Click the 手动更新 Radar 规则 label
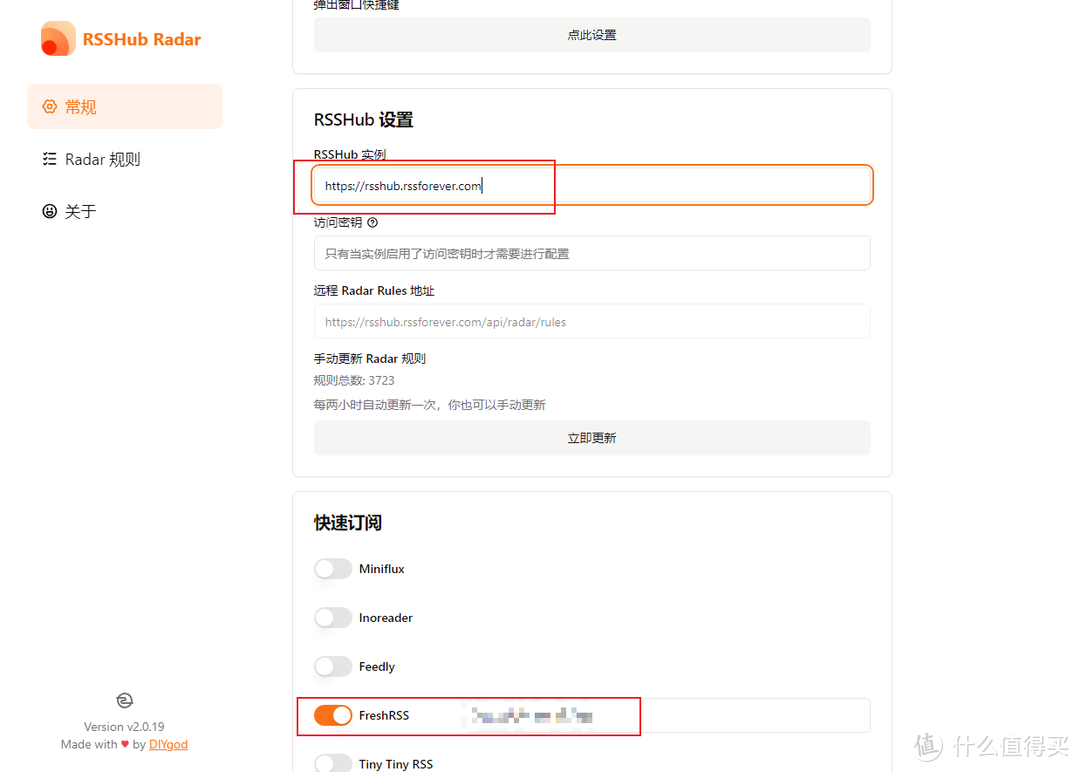 click(370, 359)
